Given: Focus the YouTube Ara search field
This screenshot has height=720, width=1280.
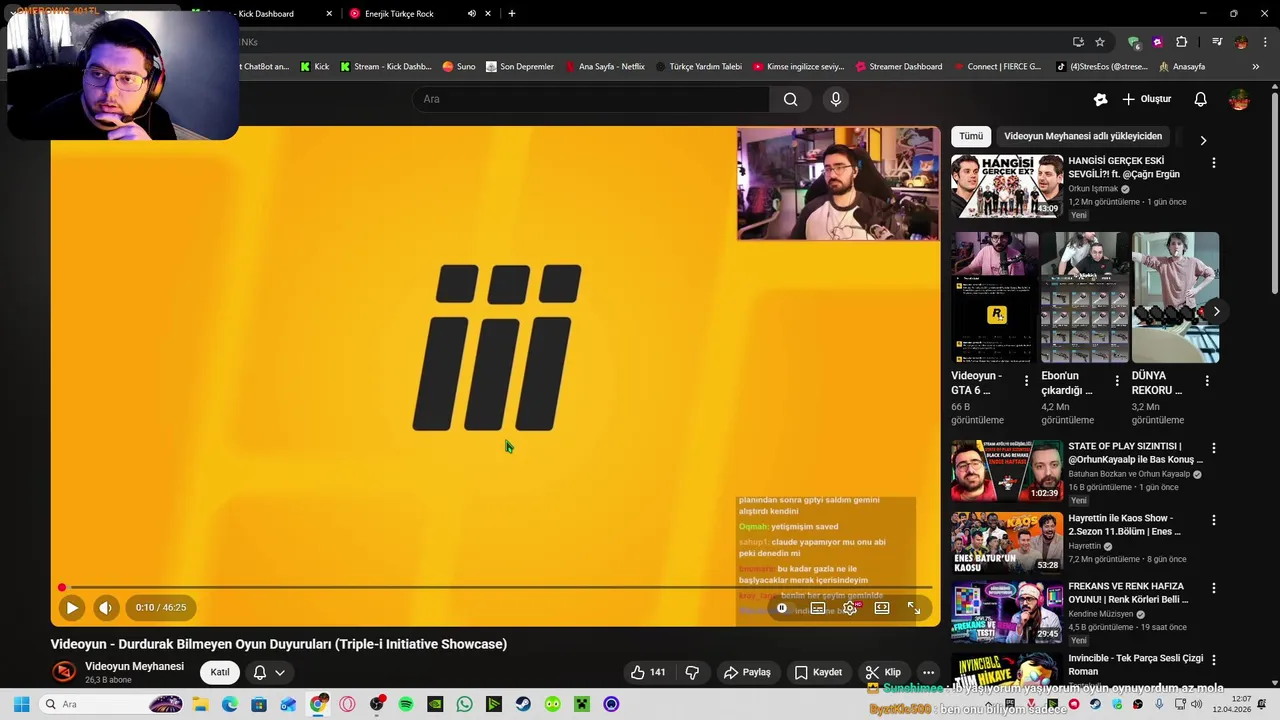Looking at the screenshot, I should [x=590, y=99].
